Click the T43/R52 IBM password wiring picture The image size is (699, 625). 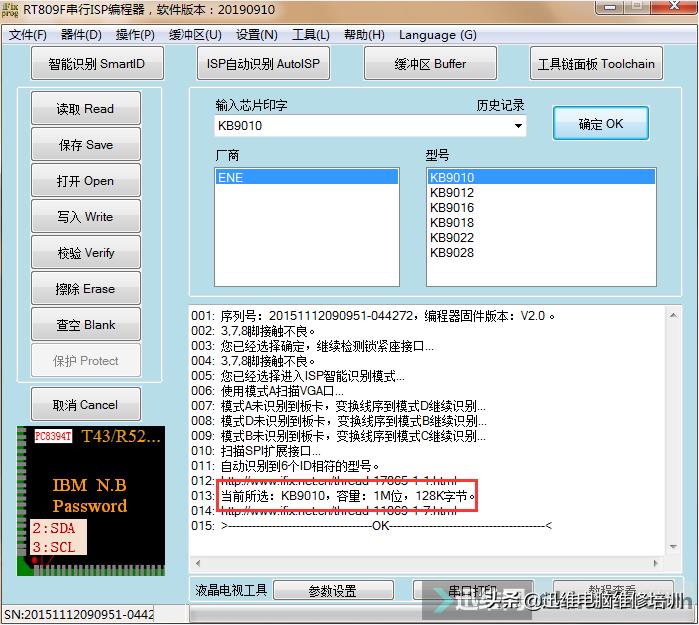(91, 501)
